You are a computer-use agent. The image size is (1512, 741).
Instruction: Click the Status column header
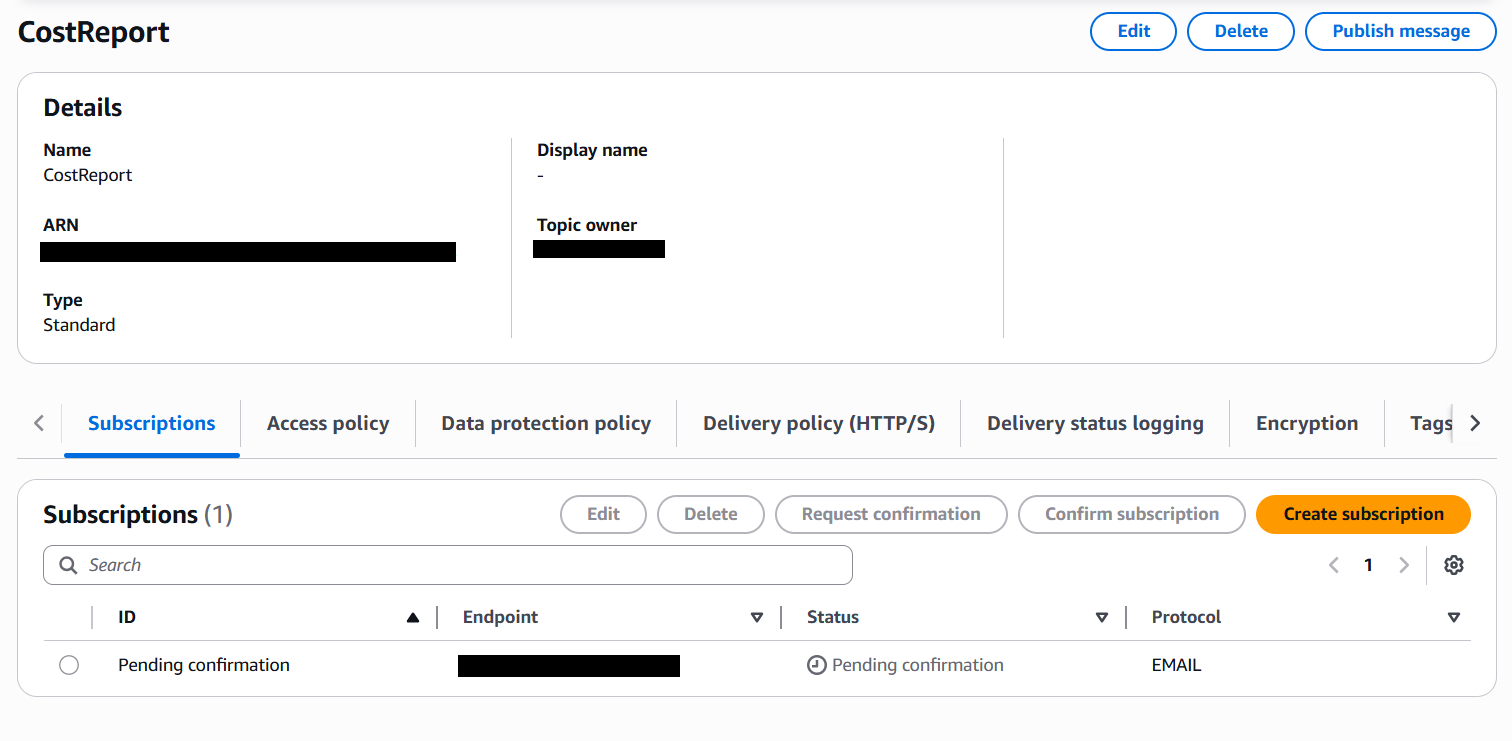click(x=833, y=617)
